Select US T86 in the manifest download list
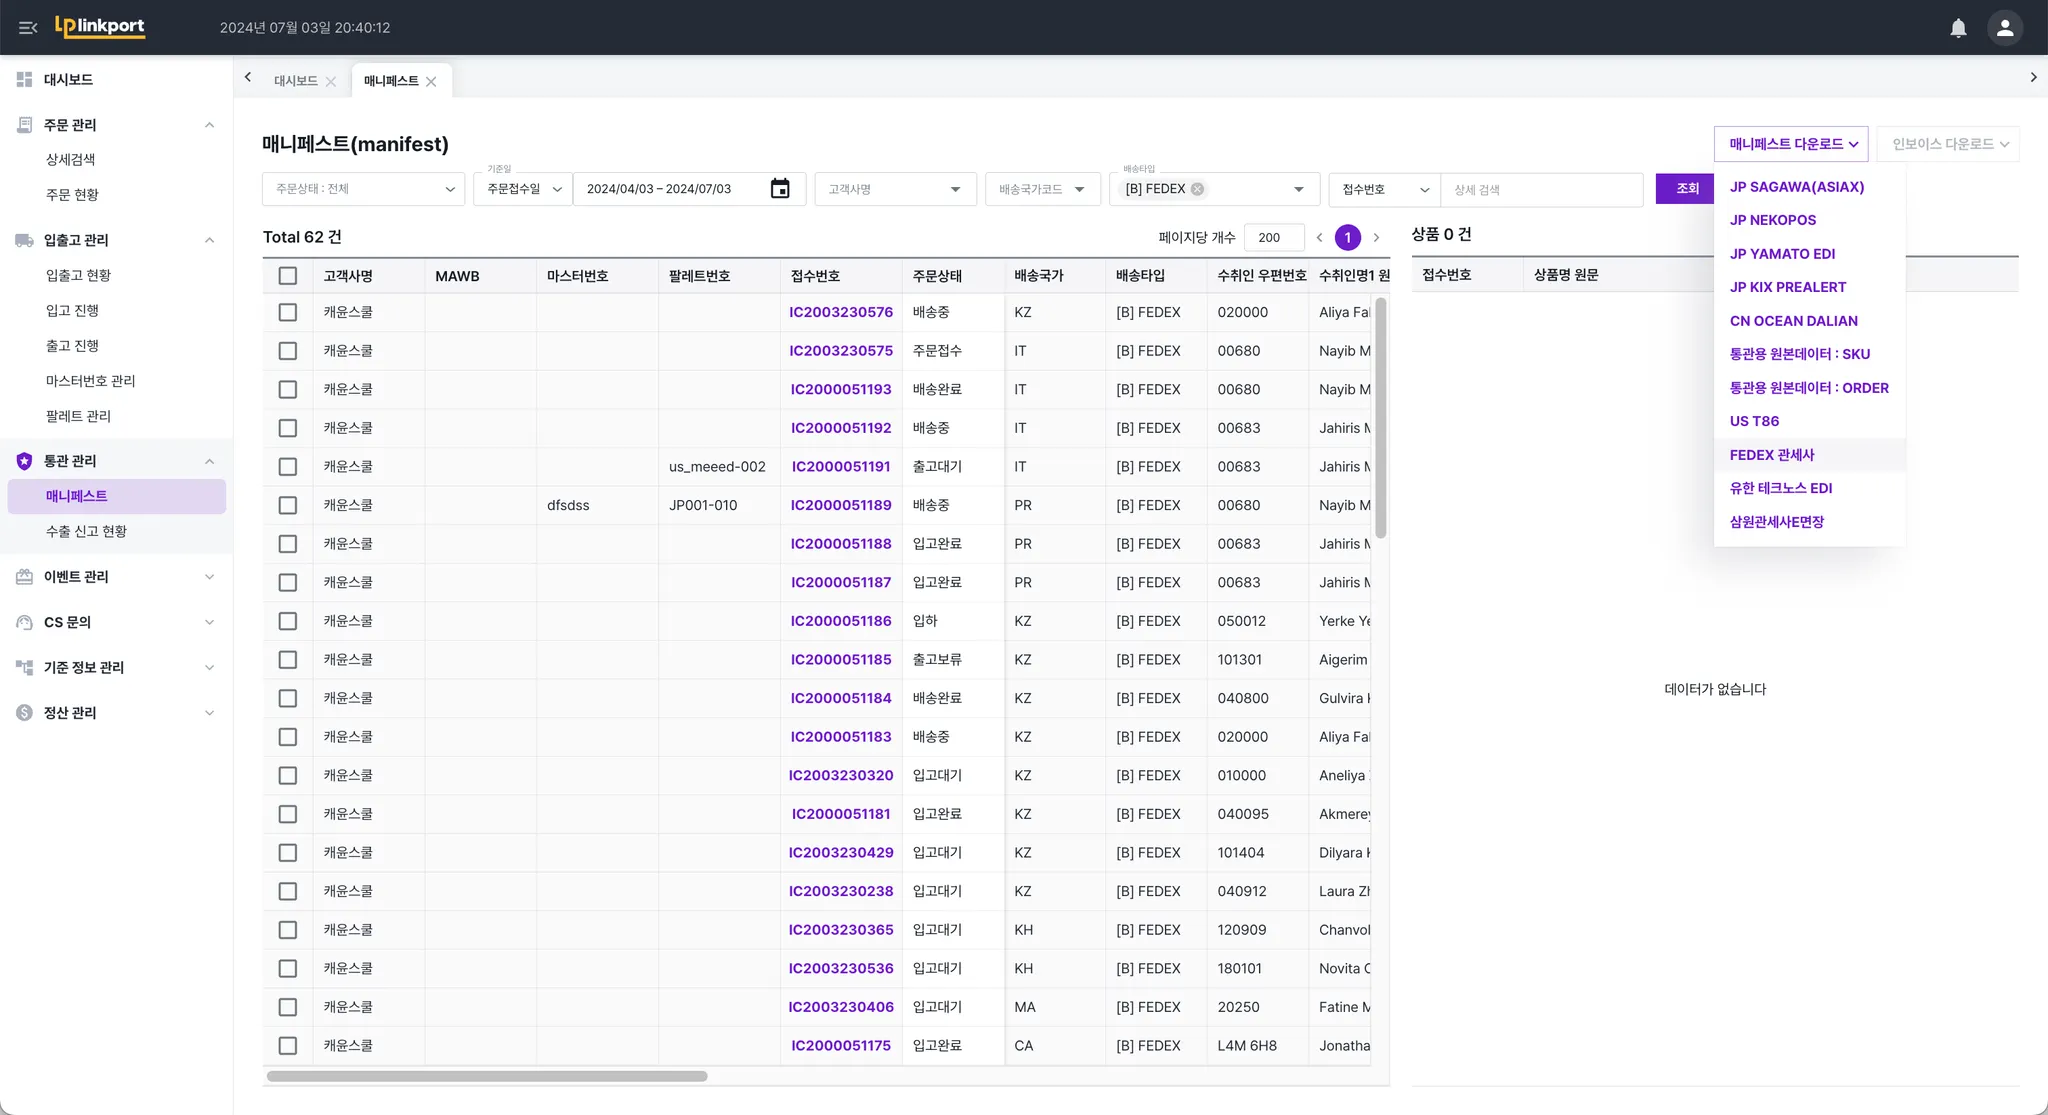The width and height of the screenshot is (2048, 1115). pyautogui.click(x=1754, y=421)
